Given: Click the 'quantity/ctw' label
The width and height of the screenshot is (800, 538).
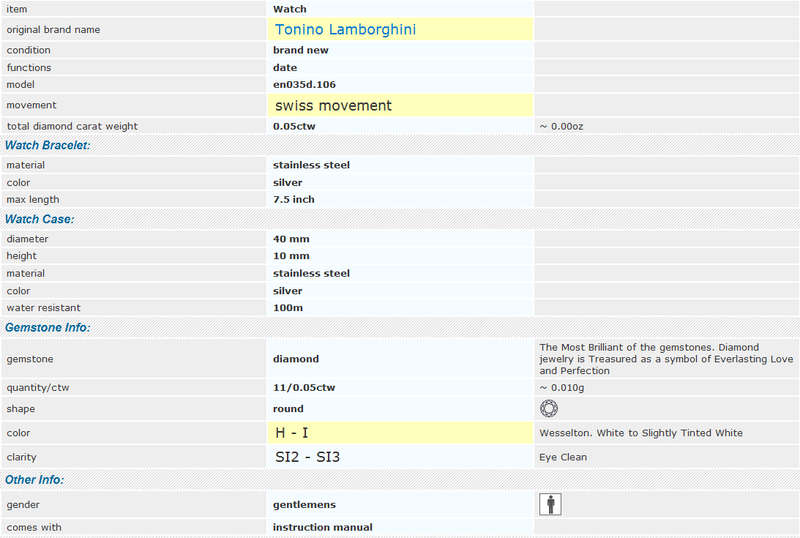Looking at the screenshot, I should point(38,387).
